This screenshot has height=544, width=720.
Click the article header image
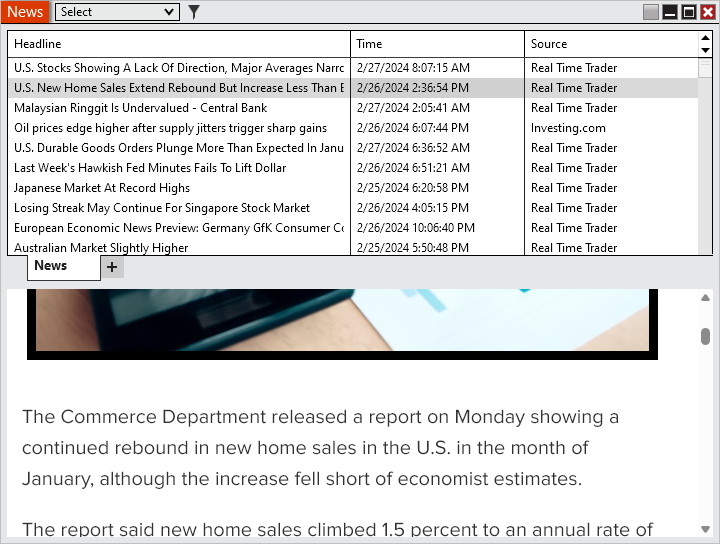[x=343, y=320]
